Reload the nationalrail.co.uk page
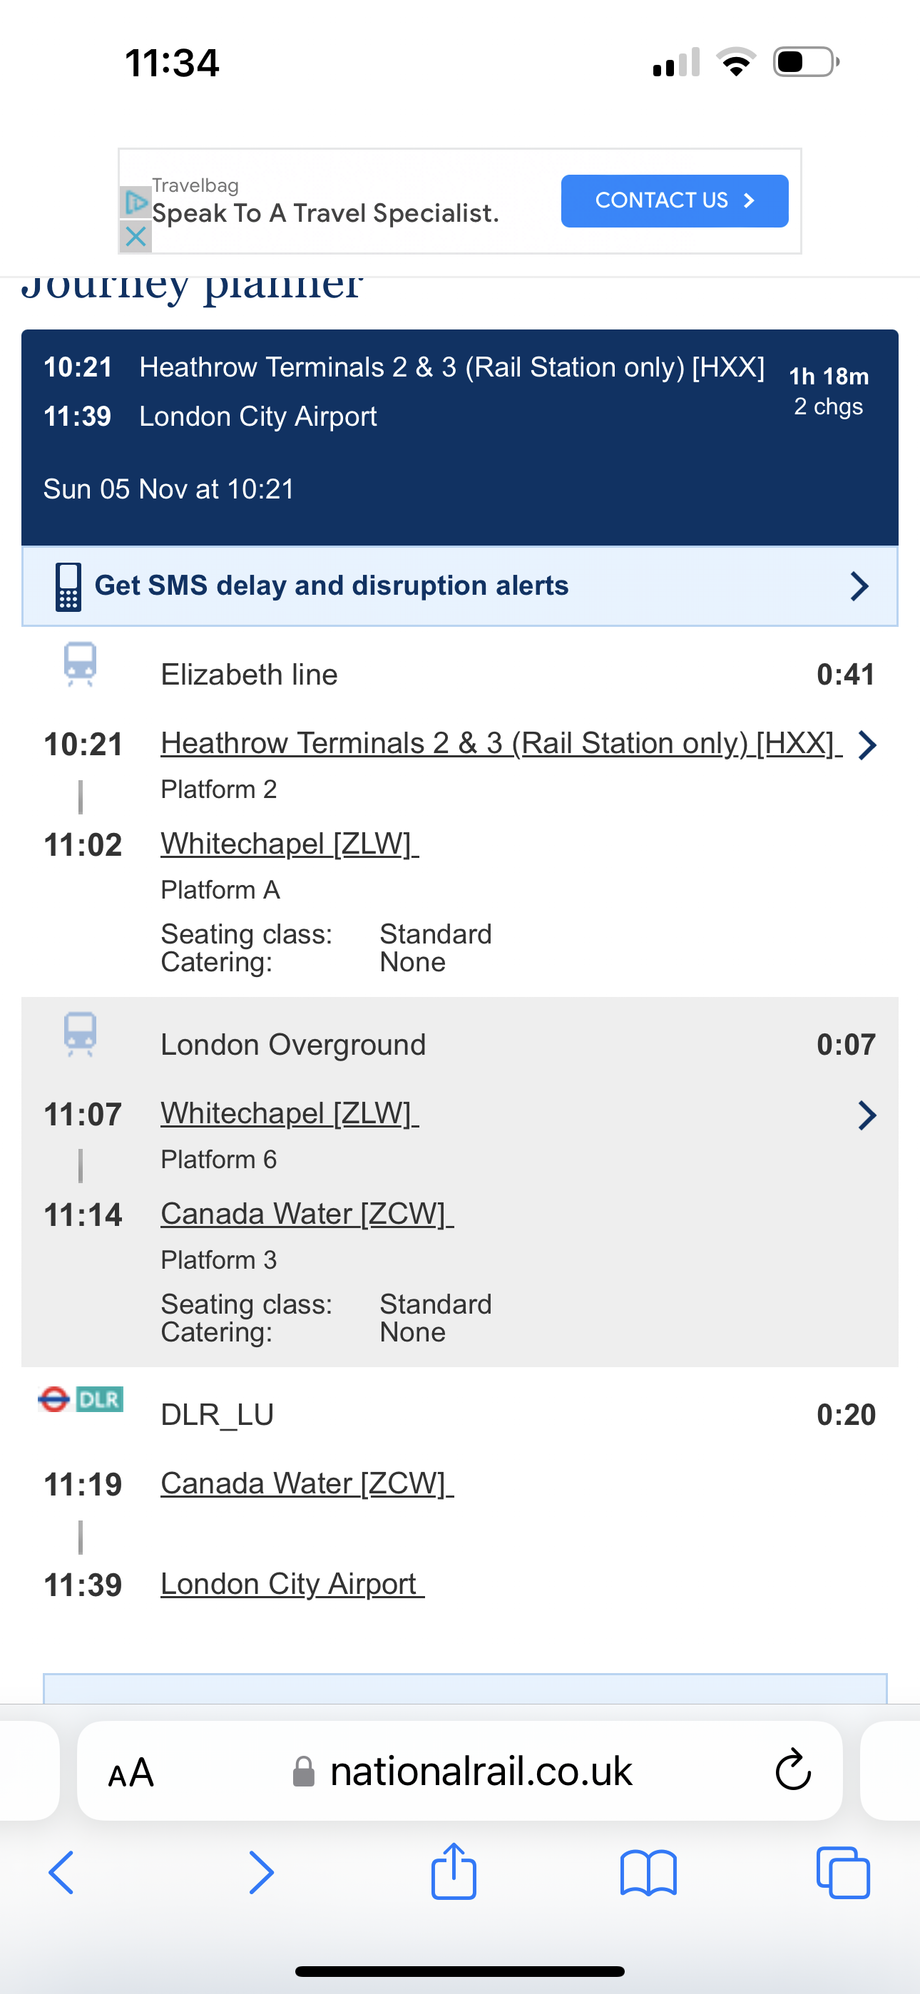The height and width of the screenshot is (1994, 920). (x=793, y=1770)
